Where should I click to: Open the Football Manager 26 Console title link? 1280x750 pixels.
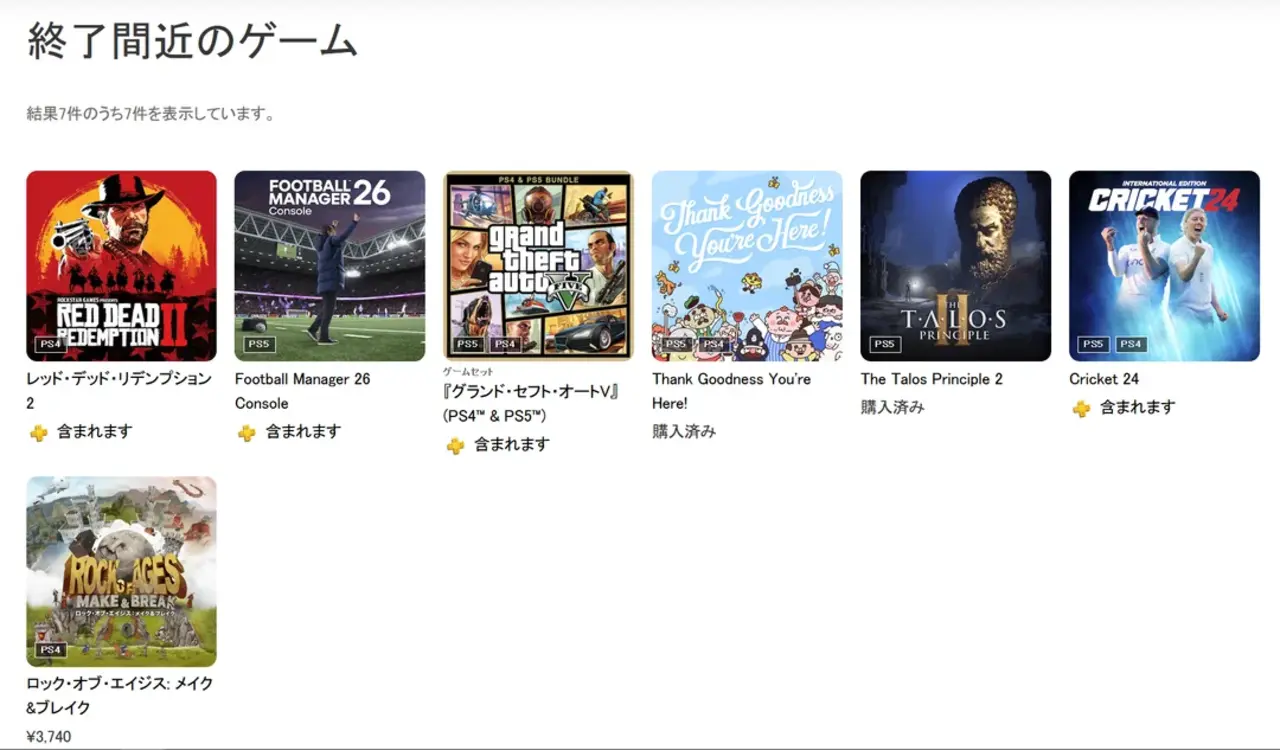[303, 391]
